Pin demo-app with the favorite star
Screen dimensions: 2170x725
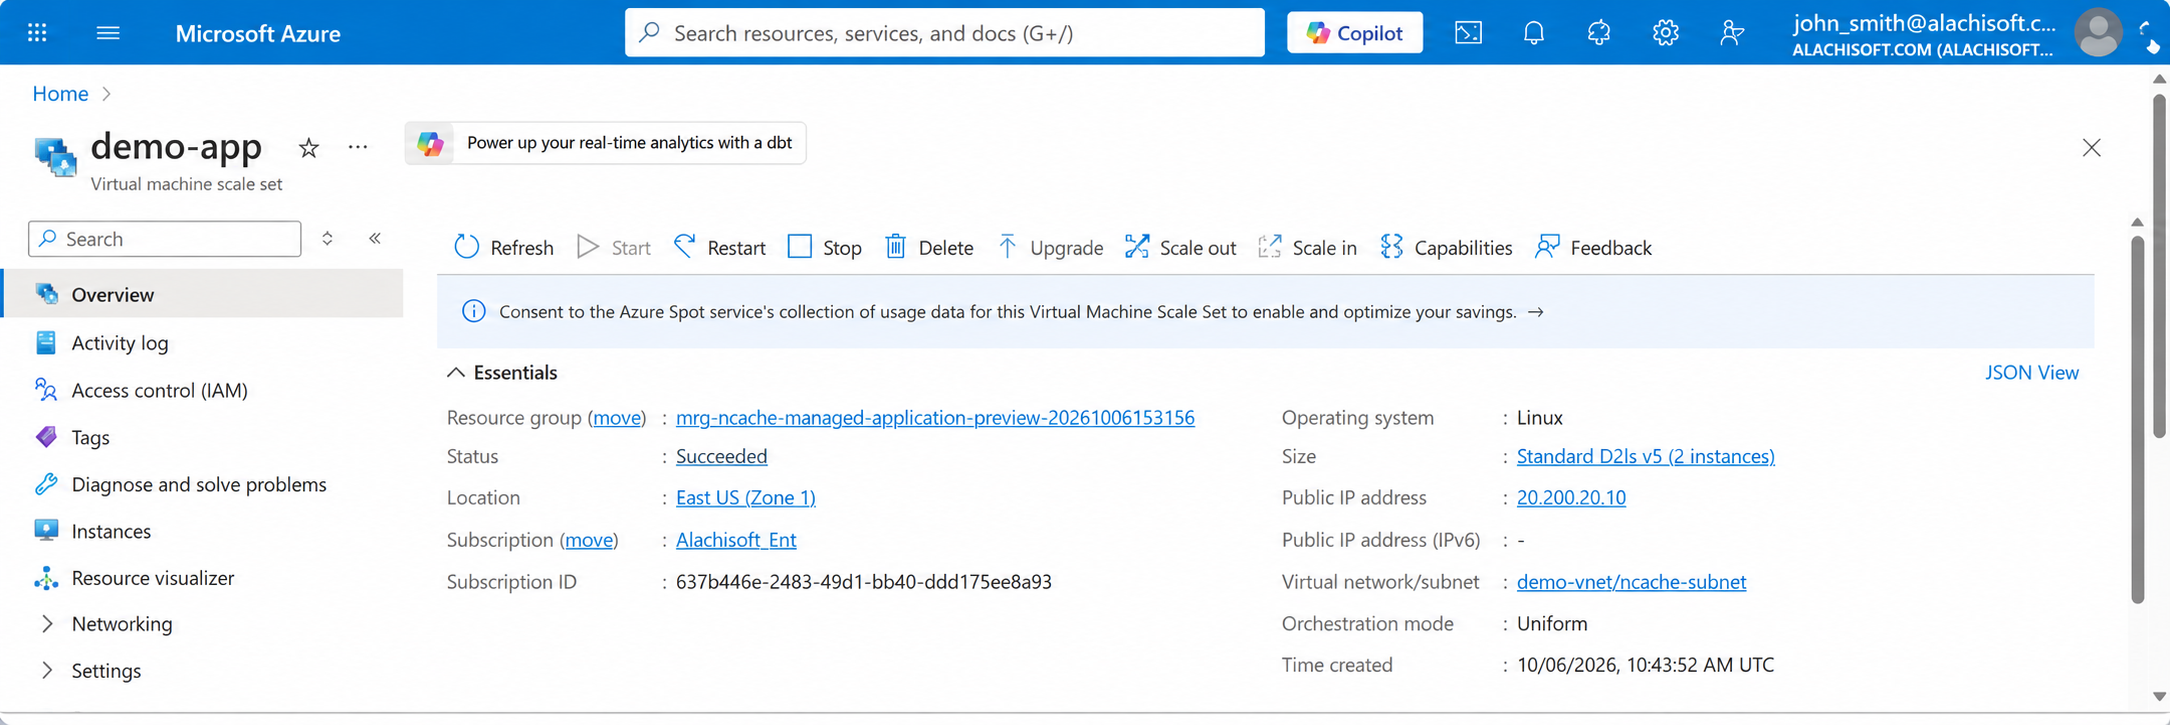pyautogui.click(x=309, y=148)
